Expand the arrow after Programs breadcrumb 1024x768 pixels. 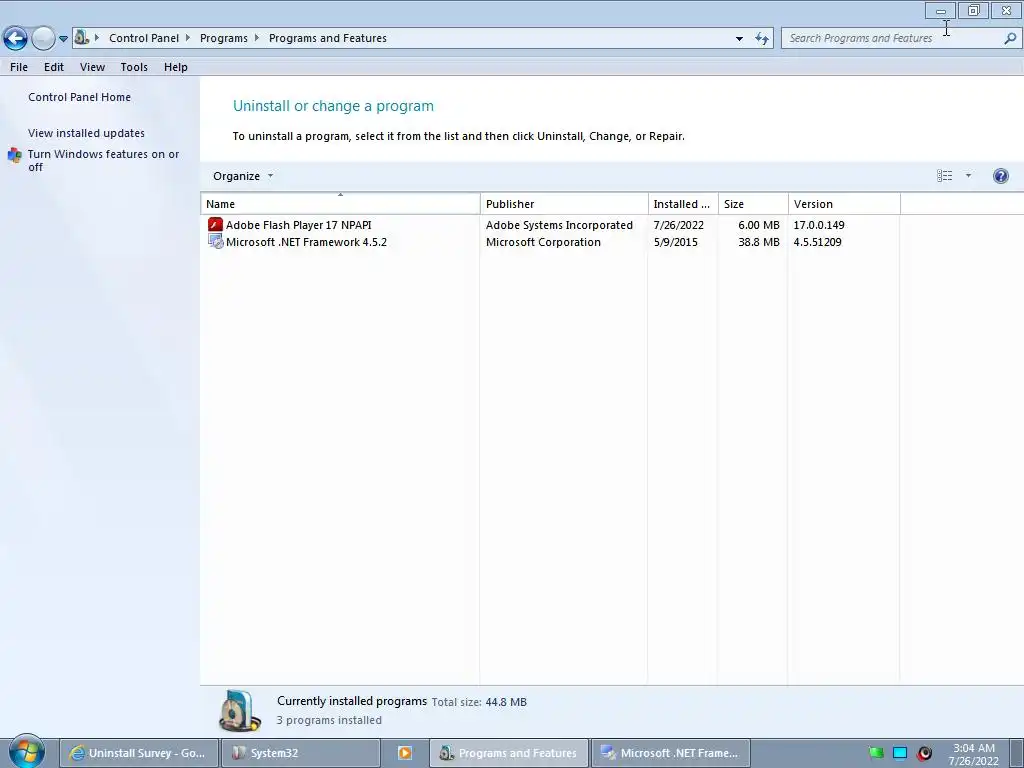pos(257,38)
